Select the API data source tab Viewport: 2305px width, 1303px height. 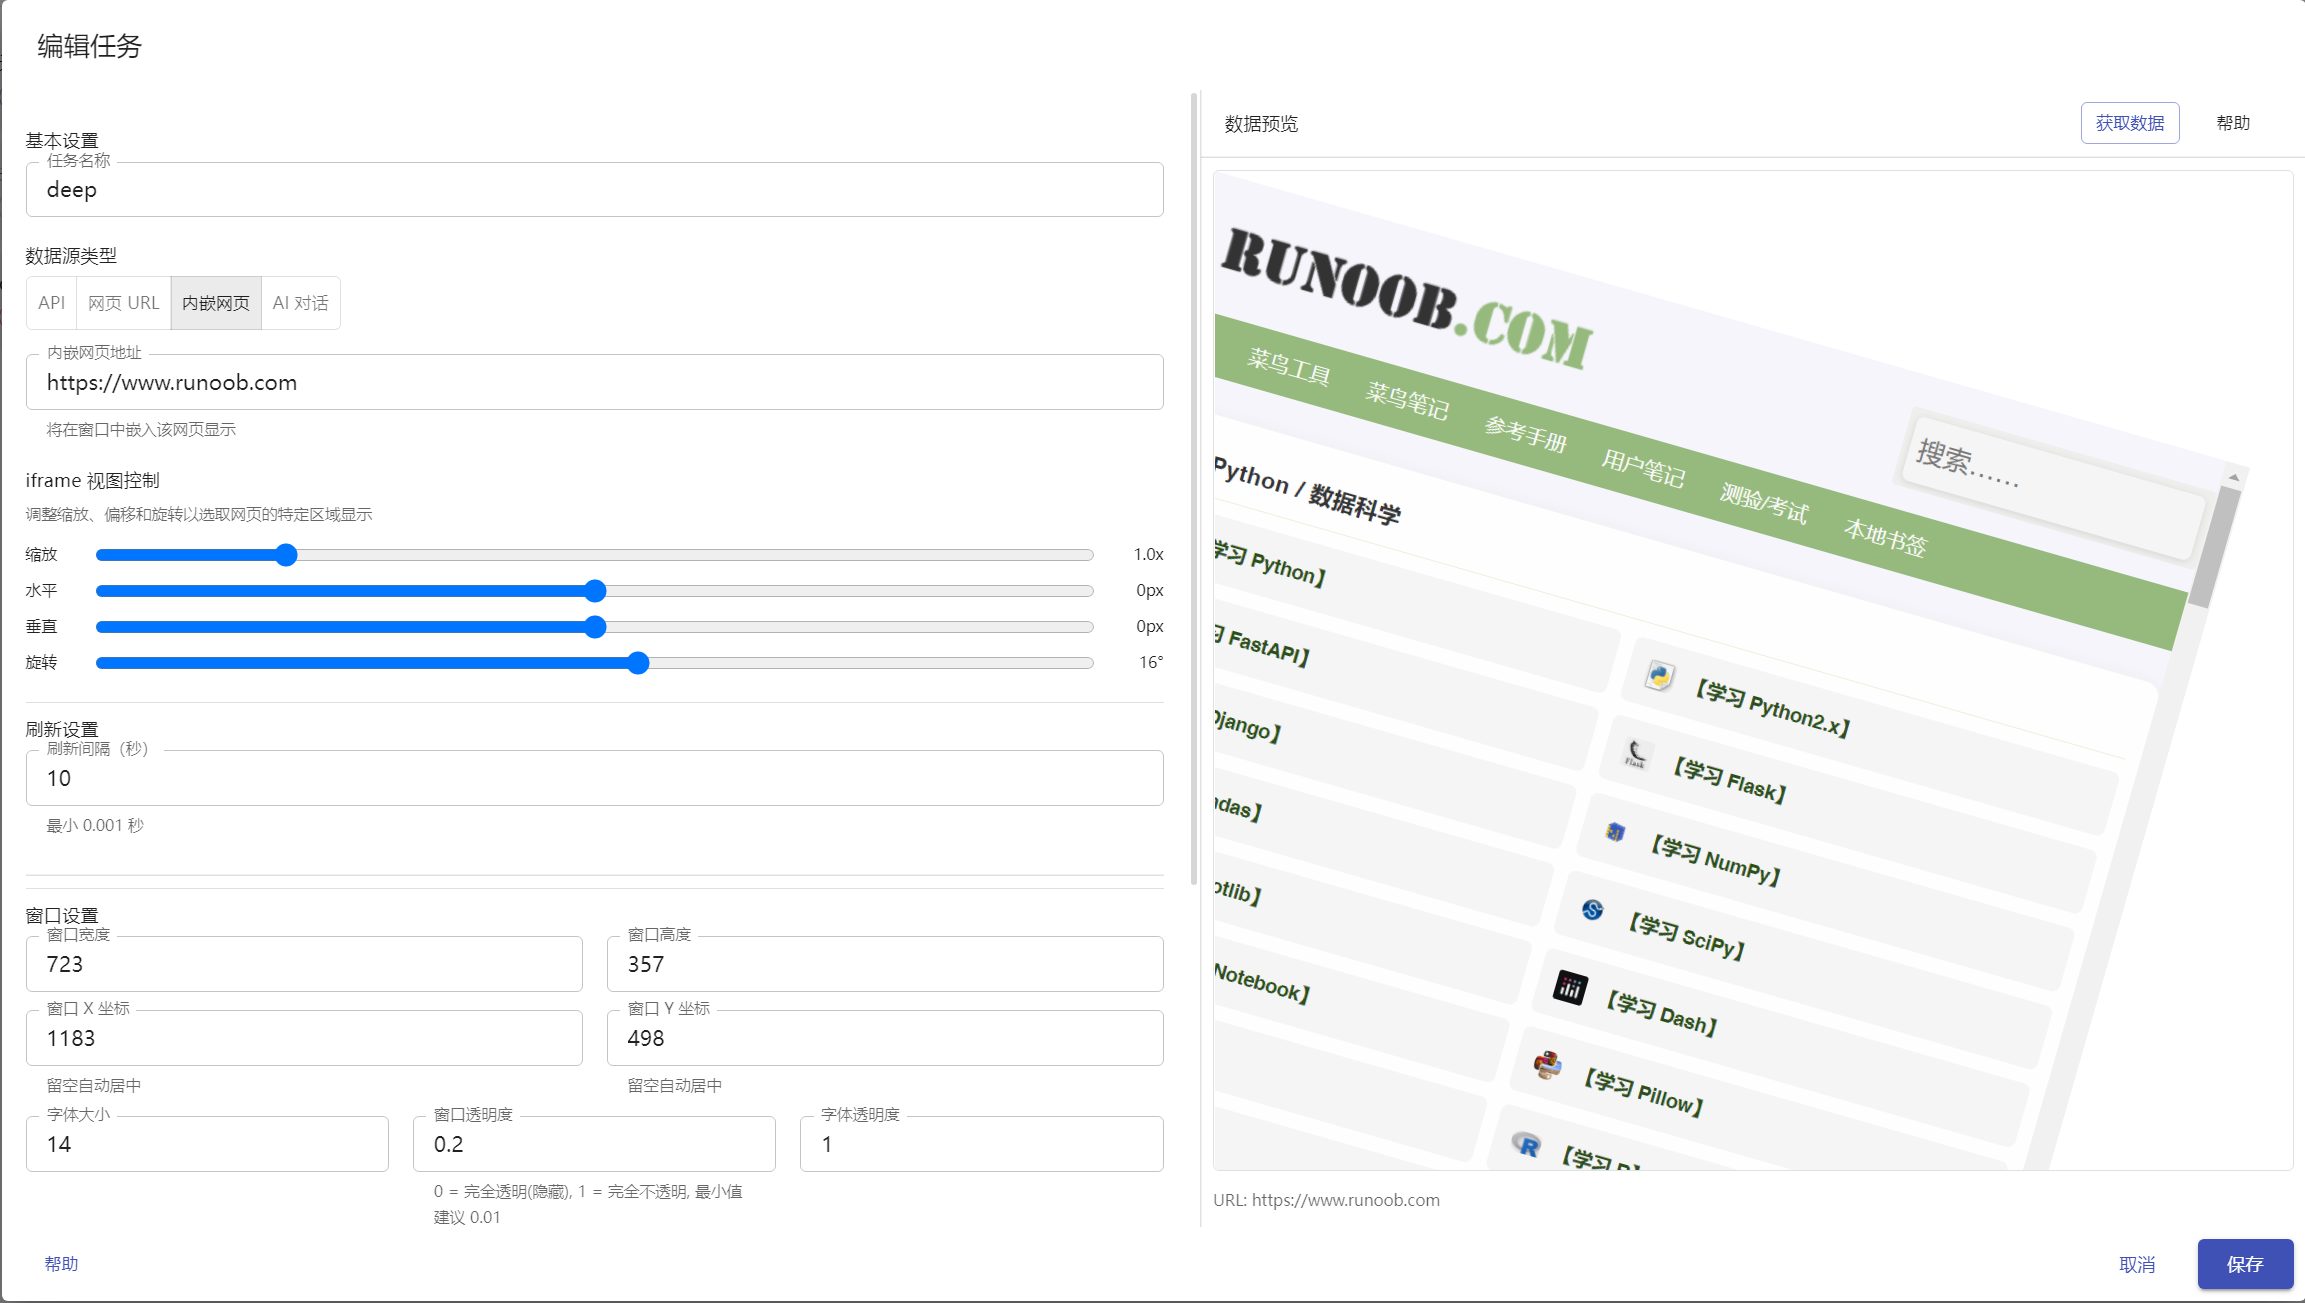click(52, 303)
